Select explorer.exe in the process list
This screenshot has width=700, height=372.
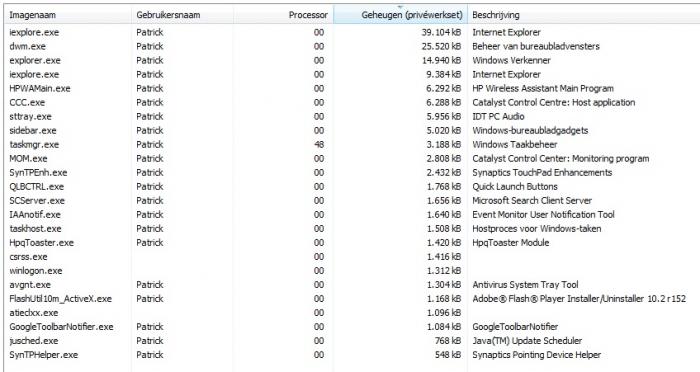coord(352,60)
